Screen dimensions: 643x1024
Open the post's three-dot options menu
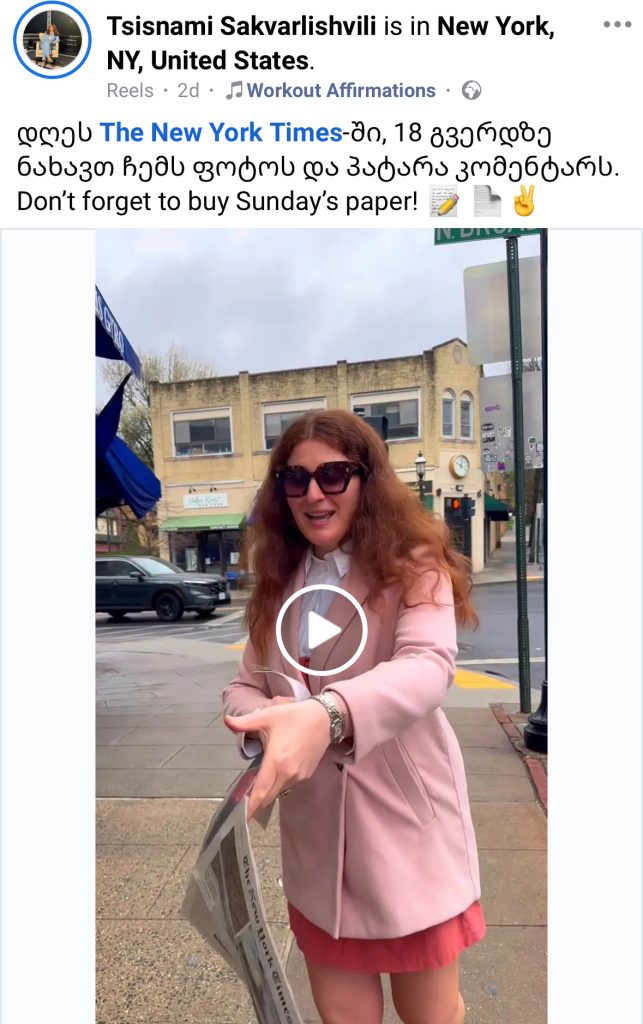(x=617, y=25)
